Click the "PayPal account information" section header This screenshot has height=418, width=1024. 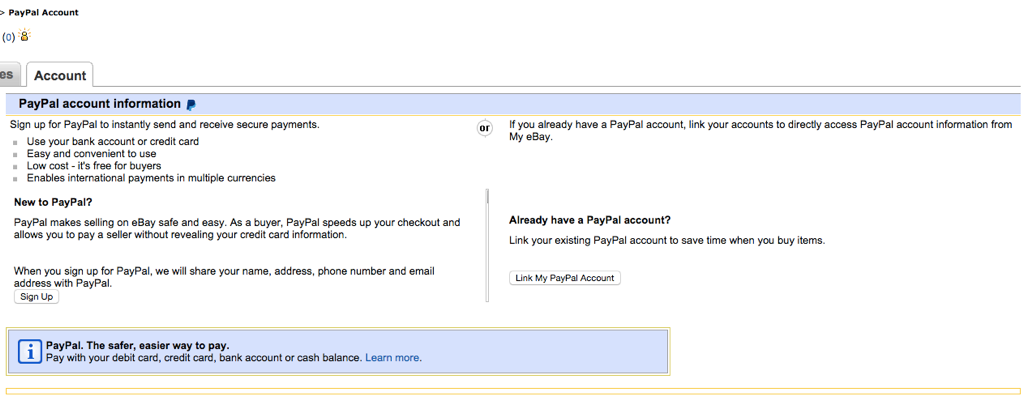[x=99, y=104]
